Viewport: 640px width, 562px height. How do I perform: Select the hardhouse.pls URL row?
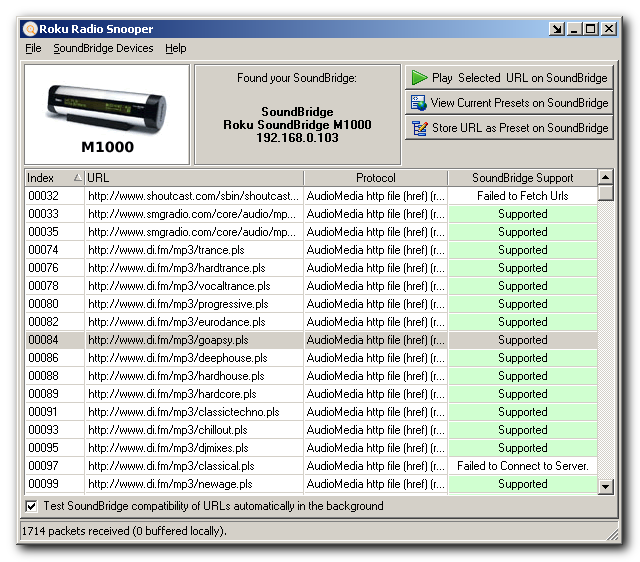311,376
